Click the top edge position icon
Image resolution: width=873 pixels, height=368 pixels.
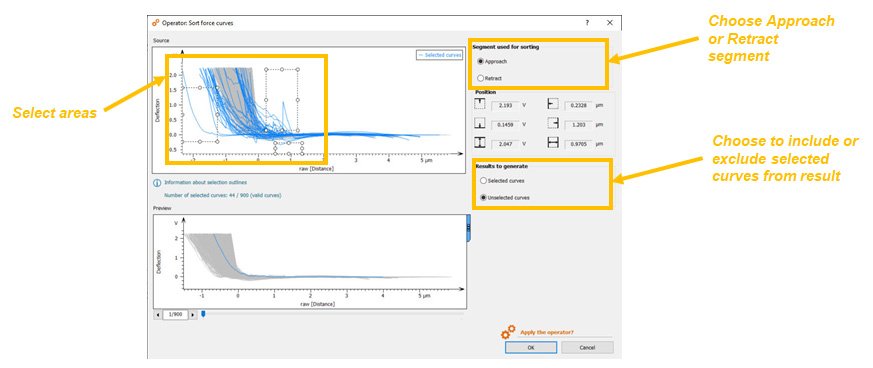(480, 104)
